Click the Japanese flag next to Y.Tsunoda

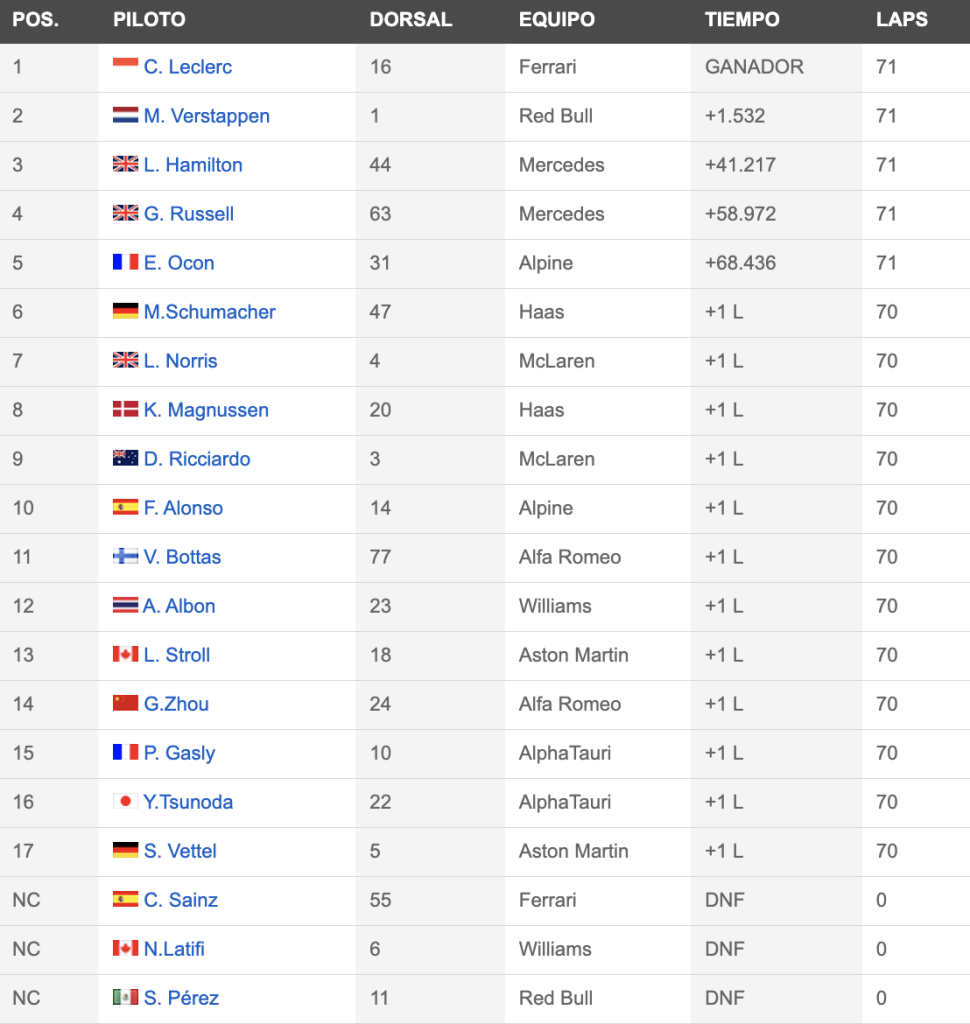point(125,801)
